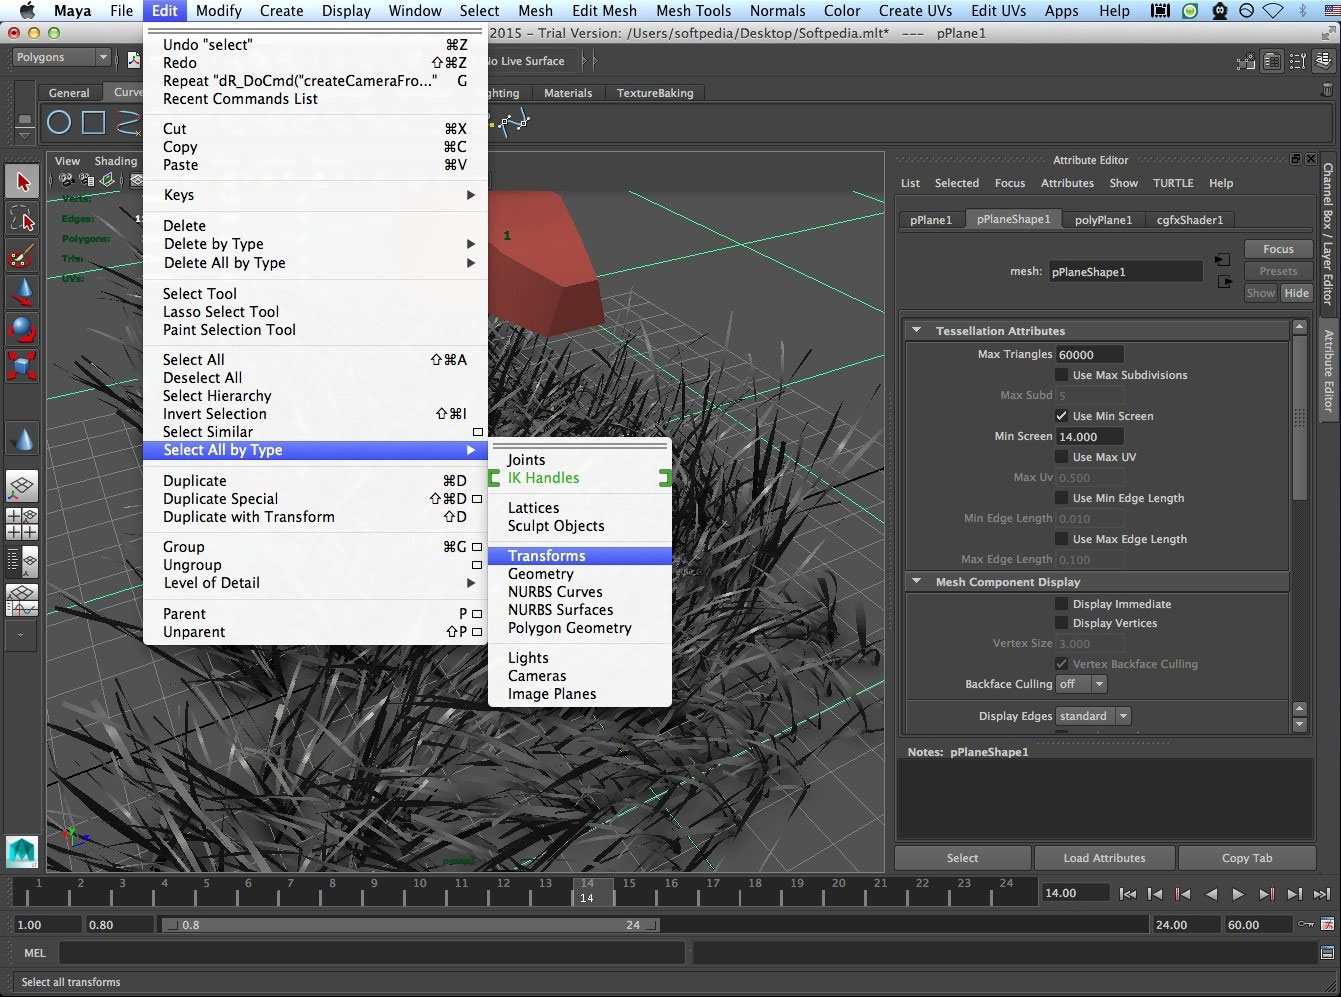Switch to single perspective view layout
The height and width of the screenshot is (997, 1341).
[23, 486]
